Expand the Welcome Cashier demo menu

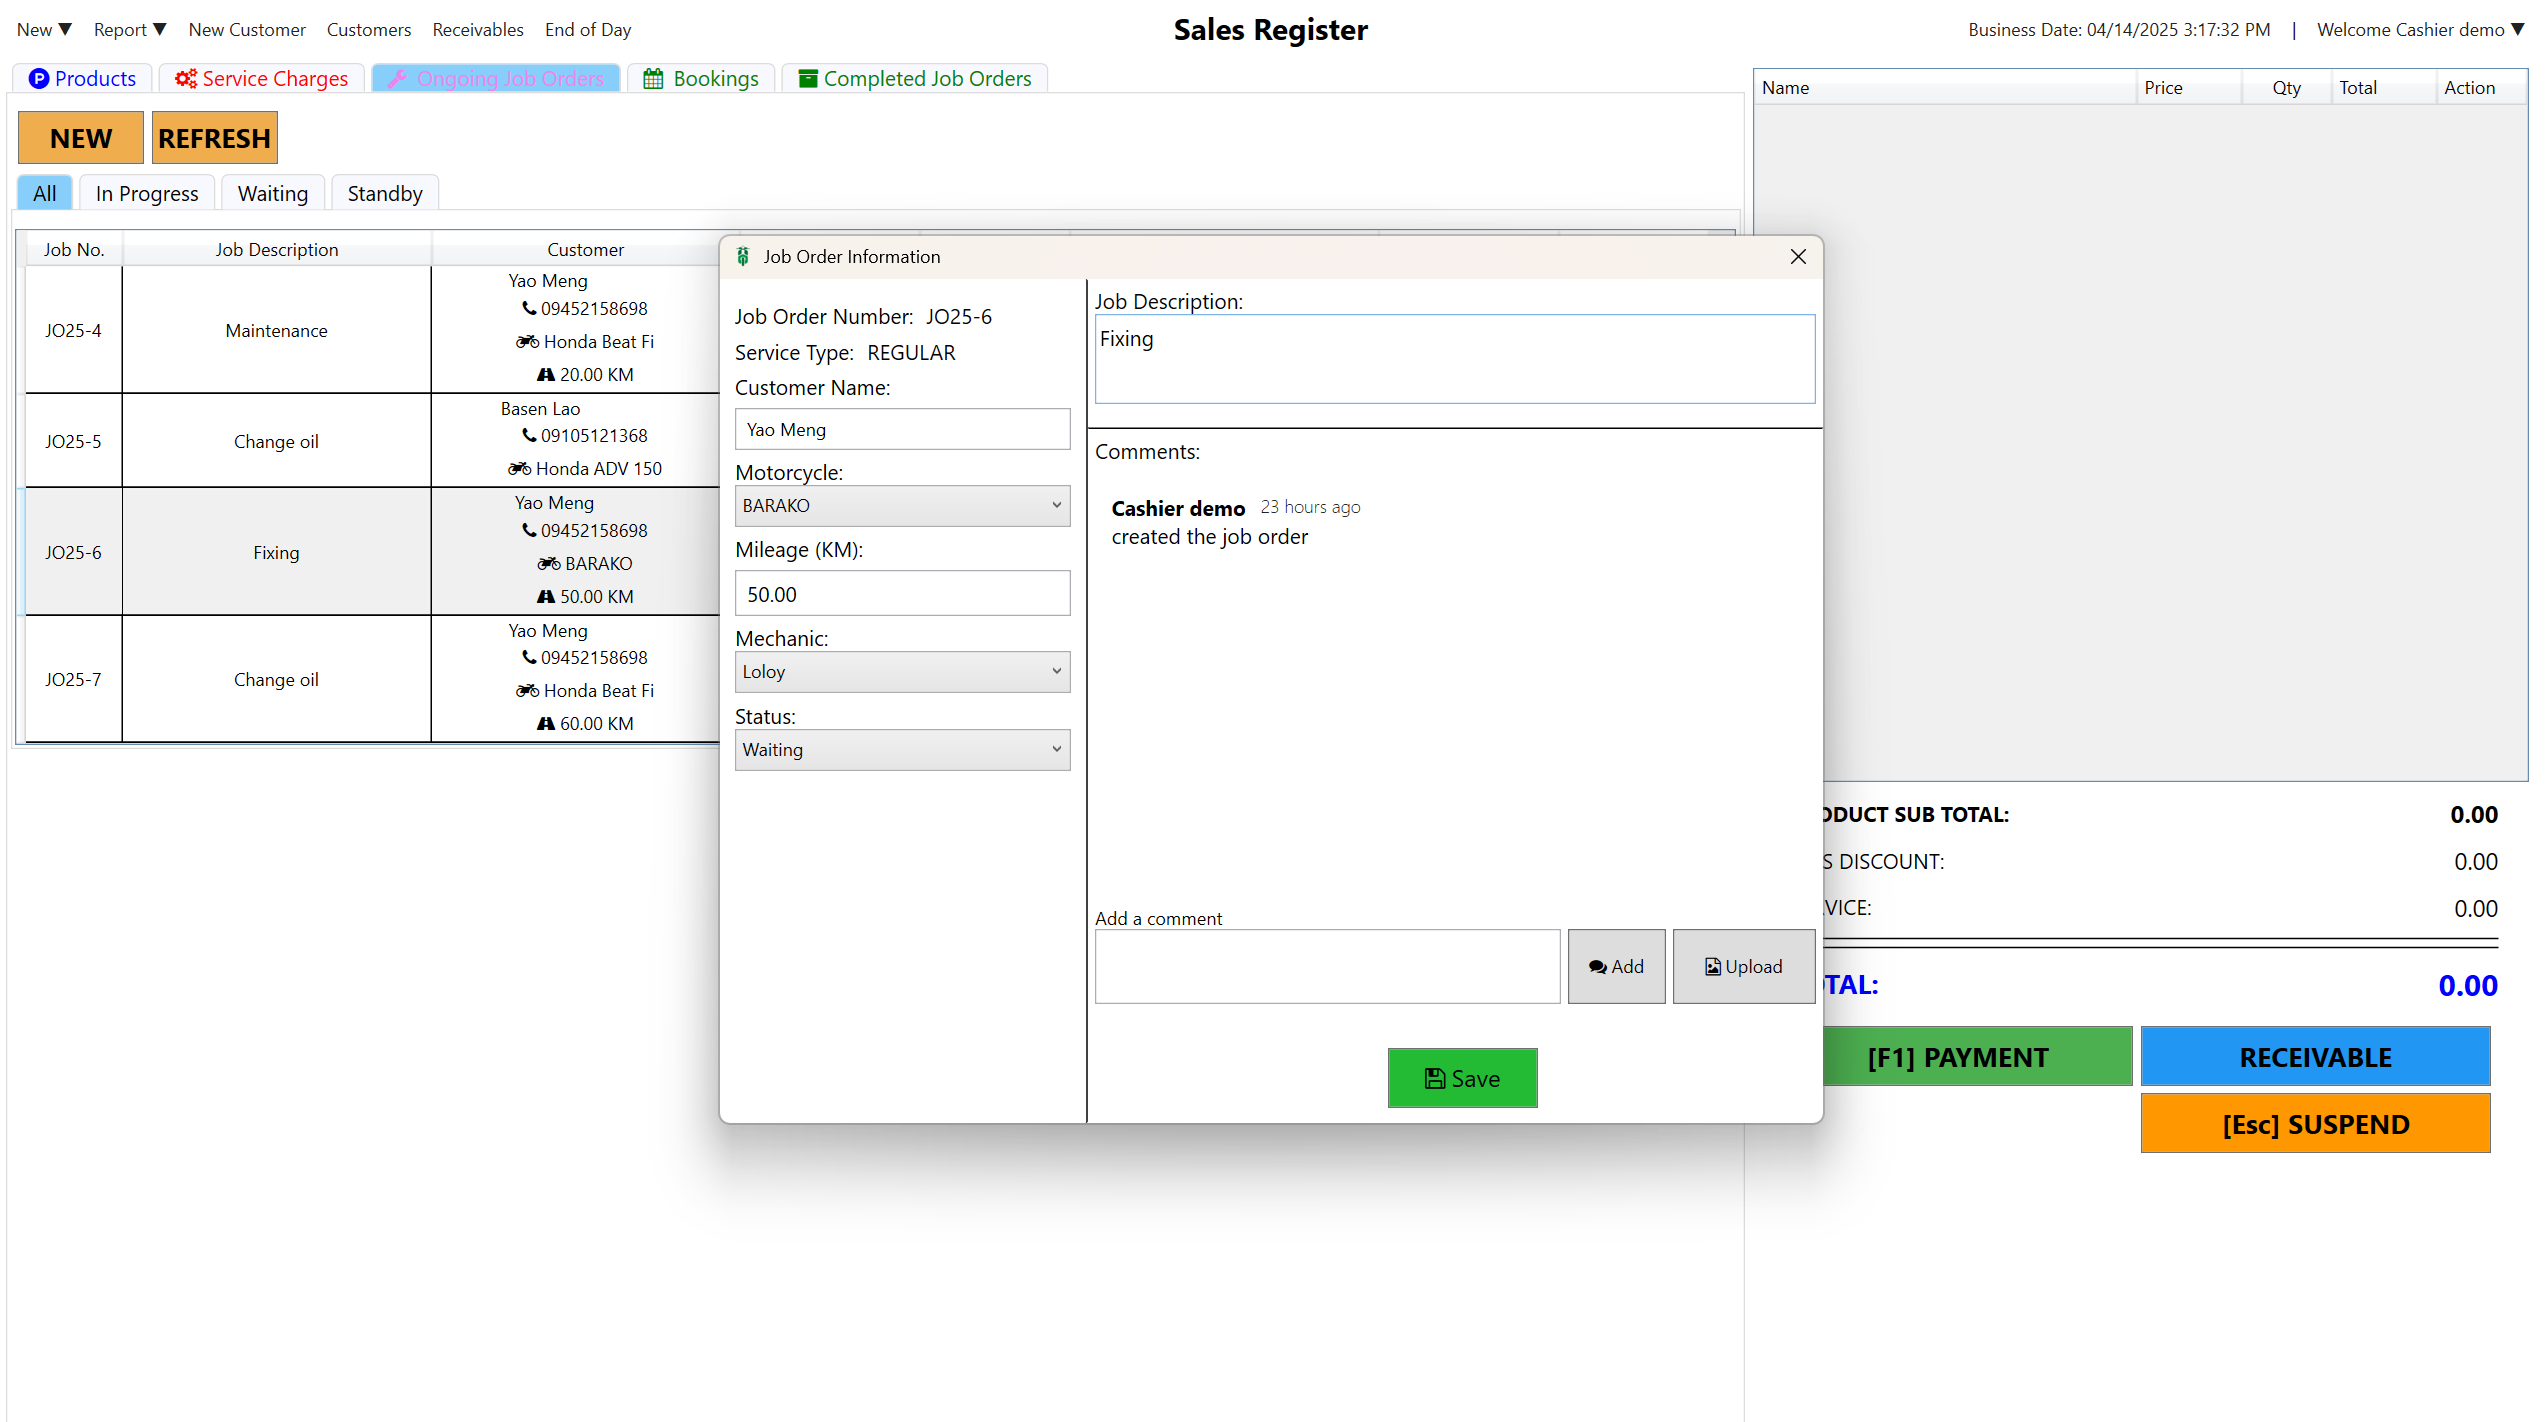[2420, 29]
